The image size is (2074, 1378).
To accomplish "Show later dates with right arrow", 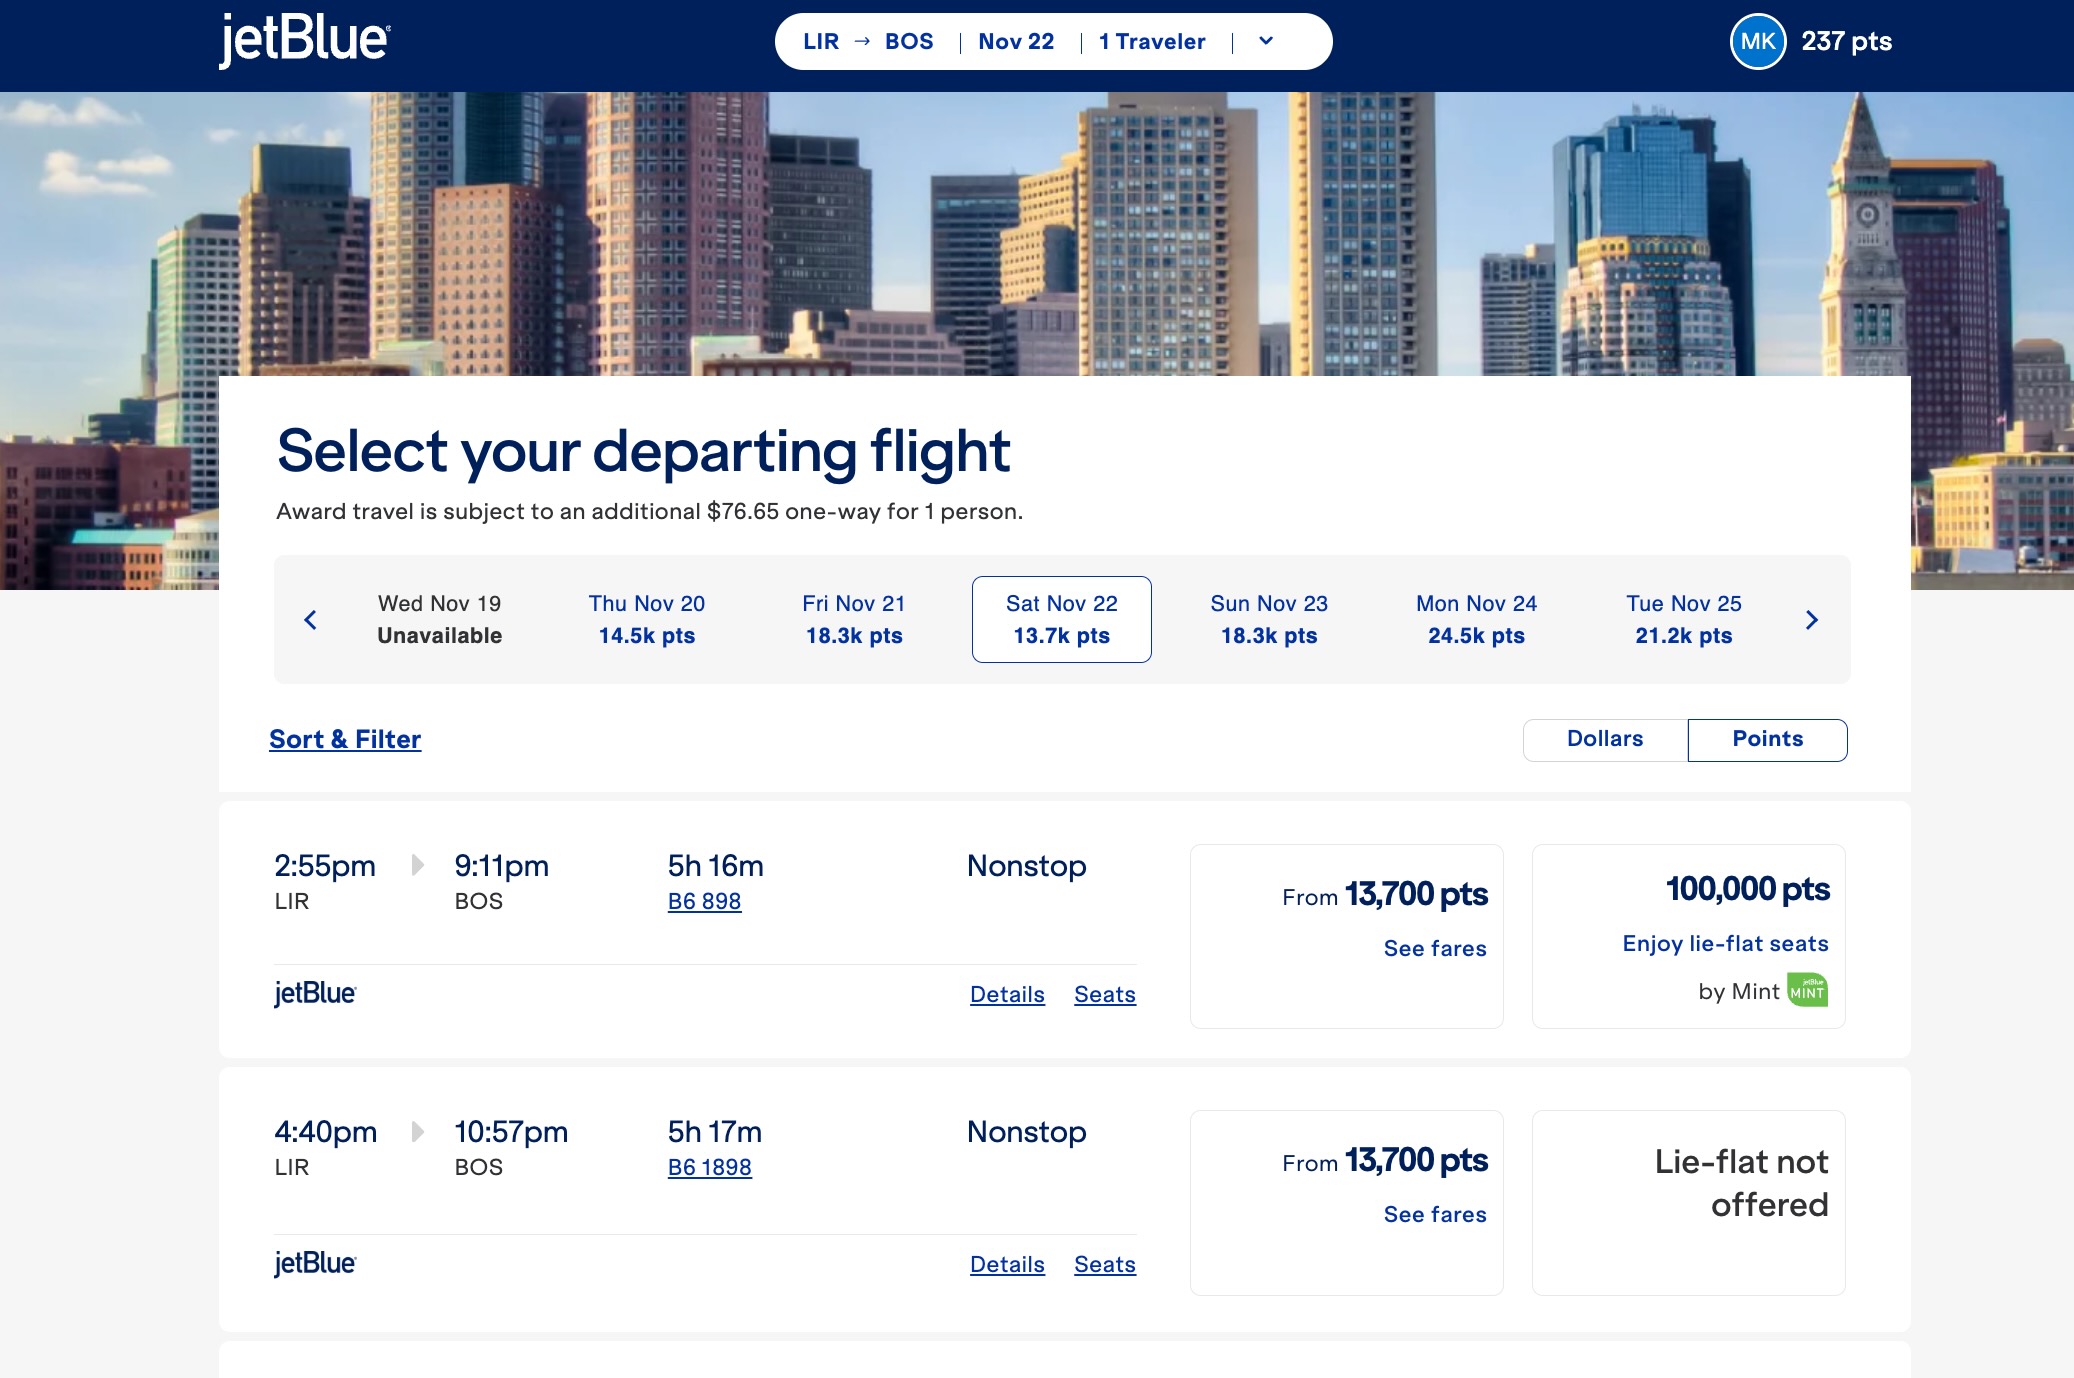I will pyautogui.click(x=1811, y=620).
